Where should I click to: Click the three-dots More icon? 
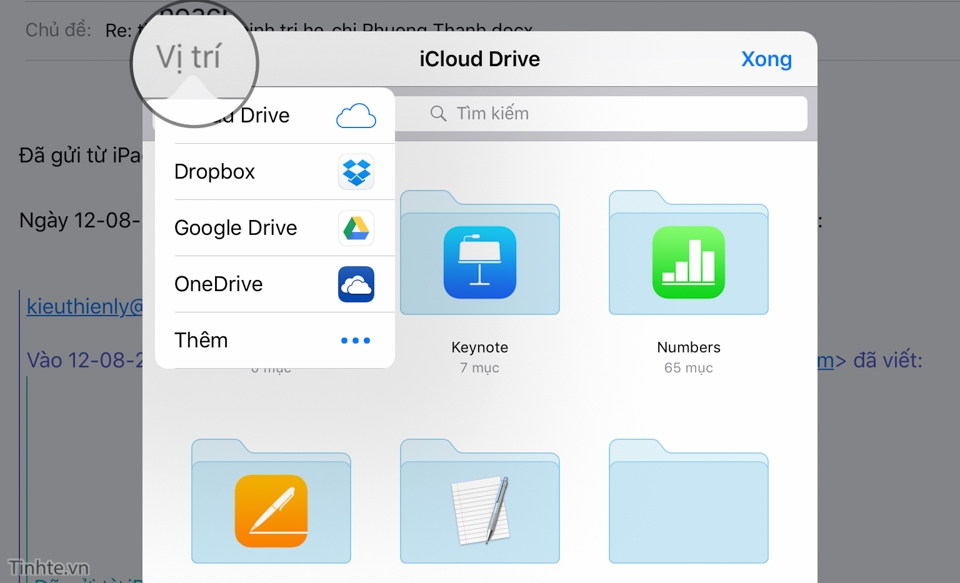click(356, 340)
